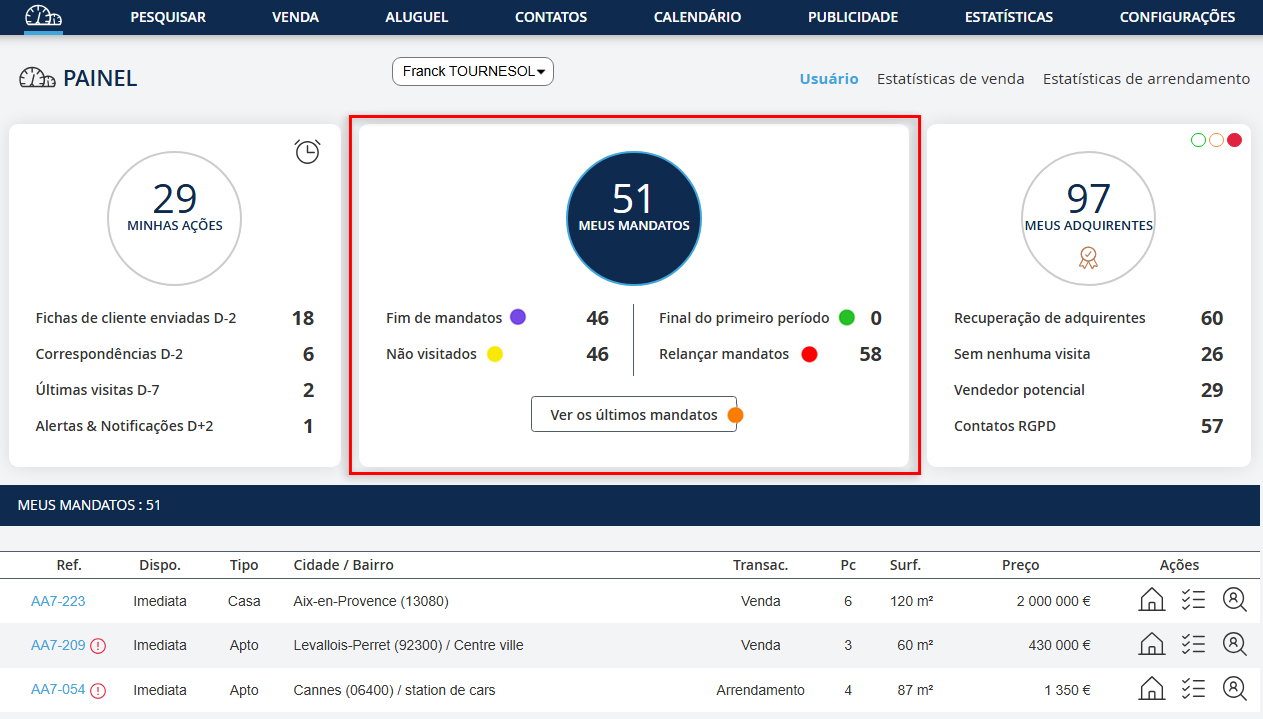Select the green status circle in top-right card
This screenshot has height=719, width=1263.
(x=1198, y=140)
